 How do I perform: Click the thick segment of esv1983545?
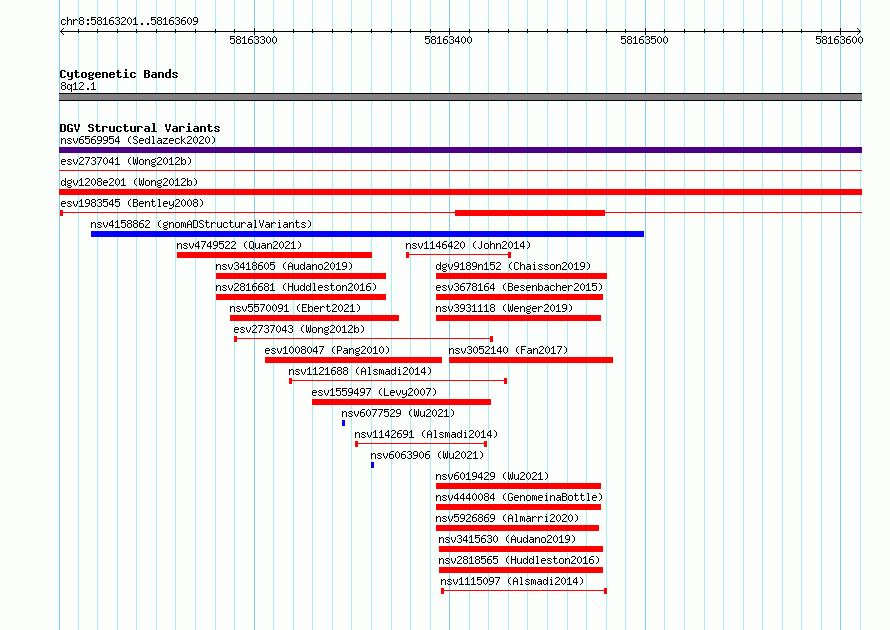coord(530,213)
